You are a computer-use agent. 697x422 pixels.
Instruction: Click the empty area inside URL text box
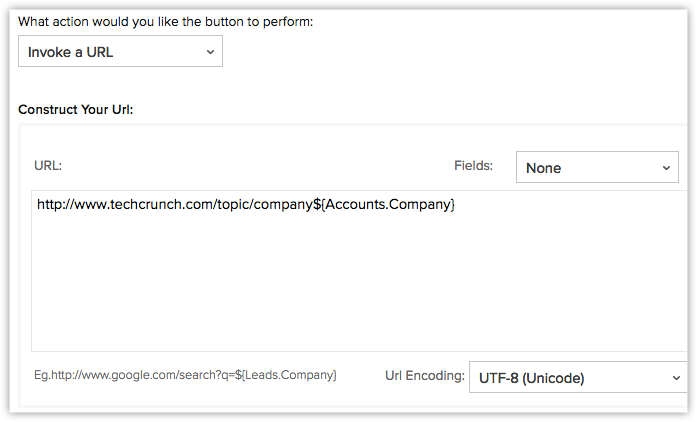pyautogui.click(x=350, y=290)
